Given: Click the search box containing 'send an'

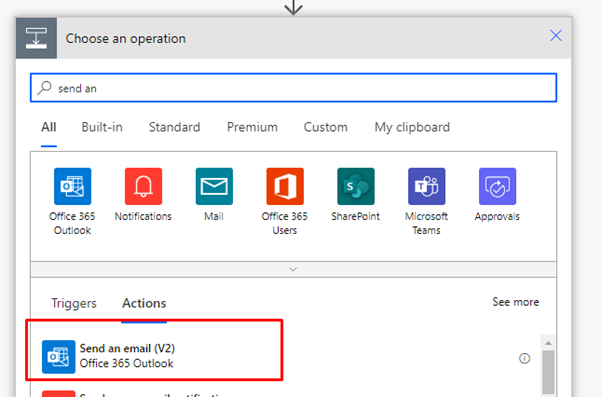Looking at the screenshot, I should [293, 88].
